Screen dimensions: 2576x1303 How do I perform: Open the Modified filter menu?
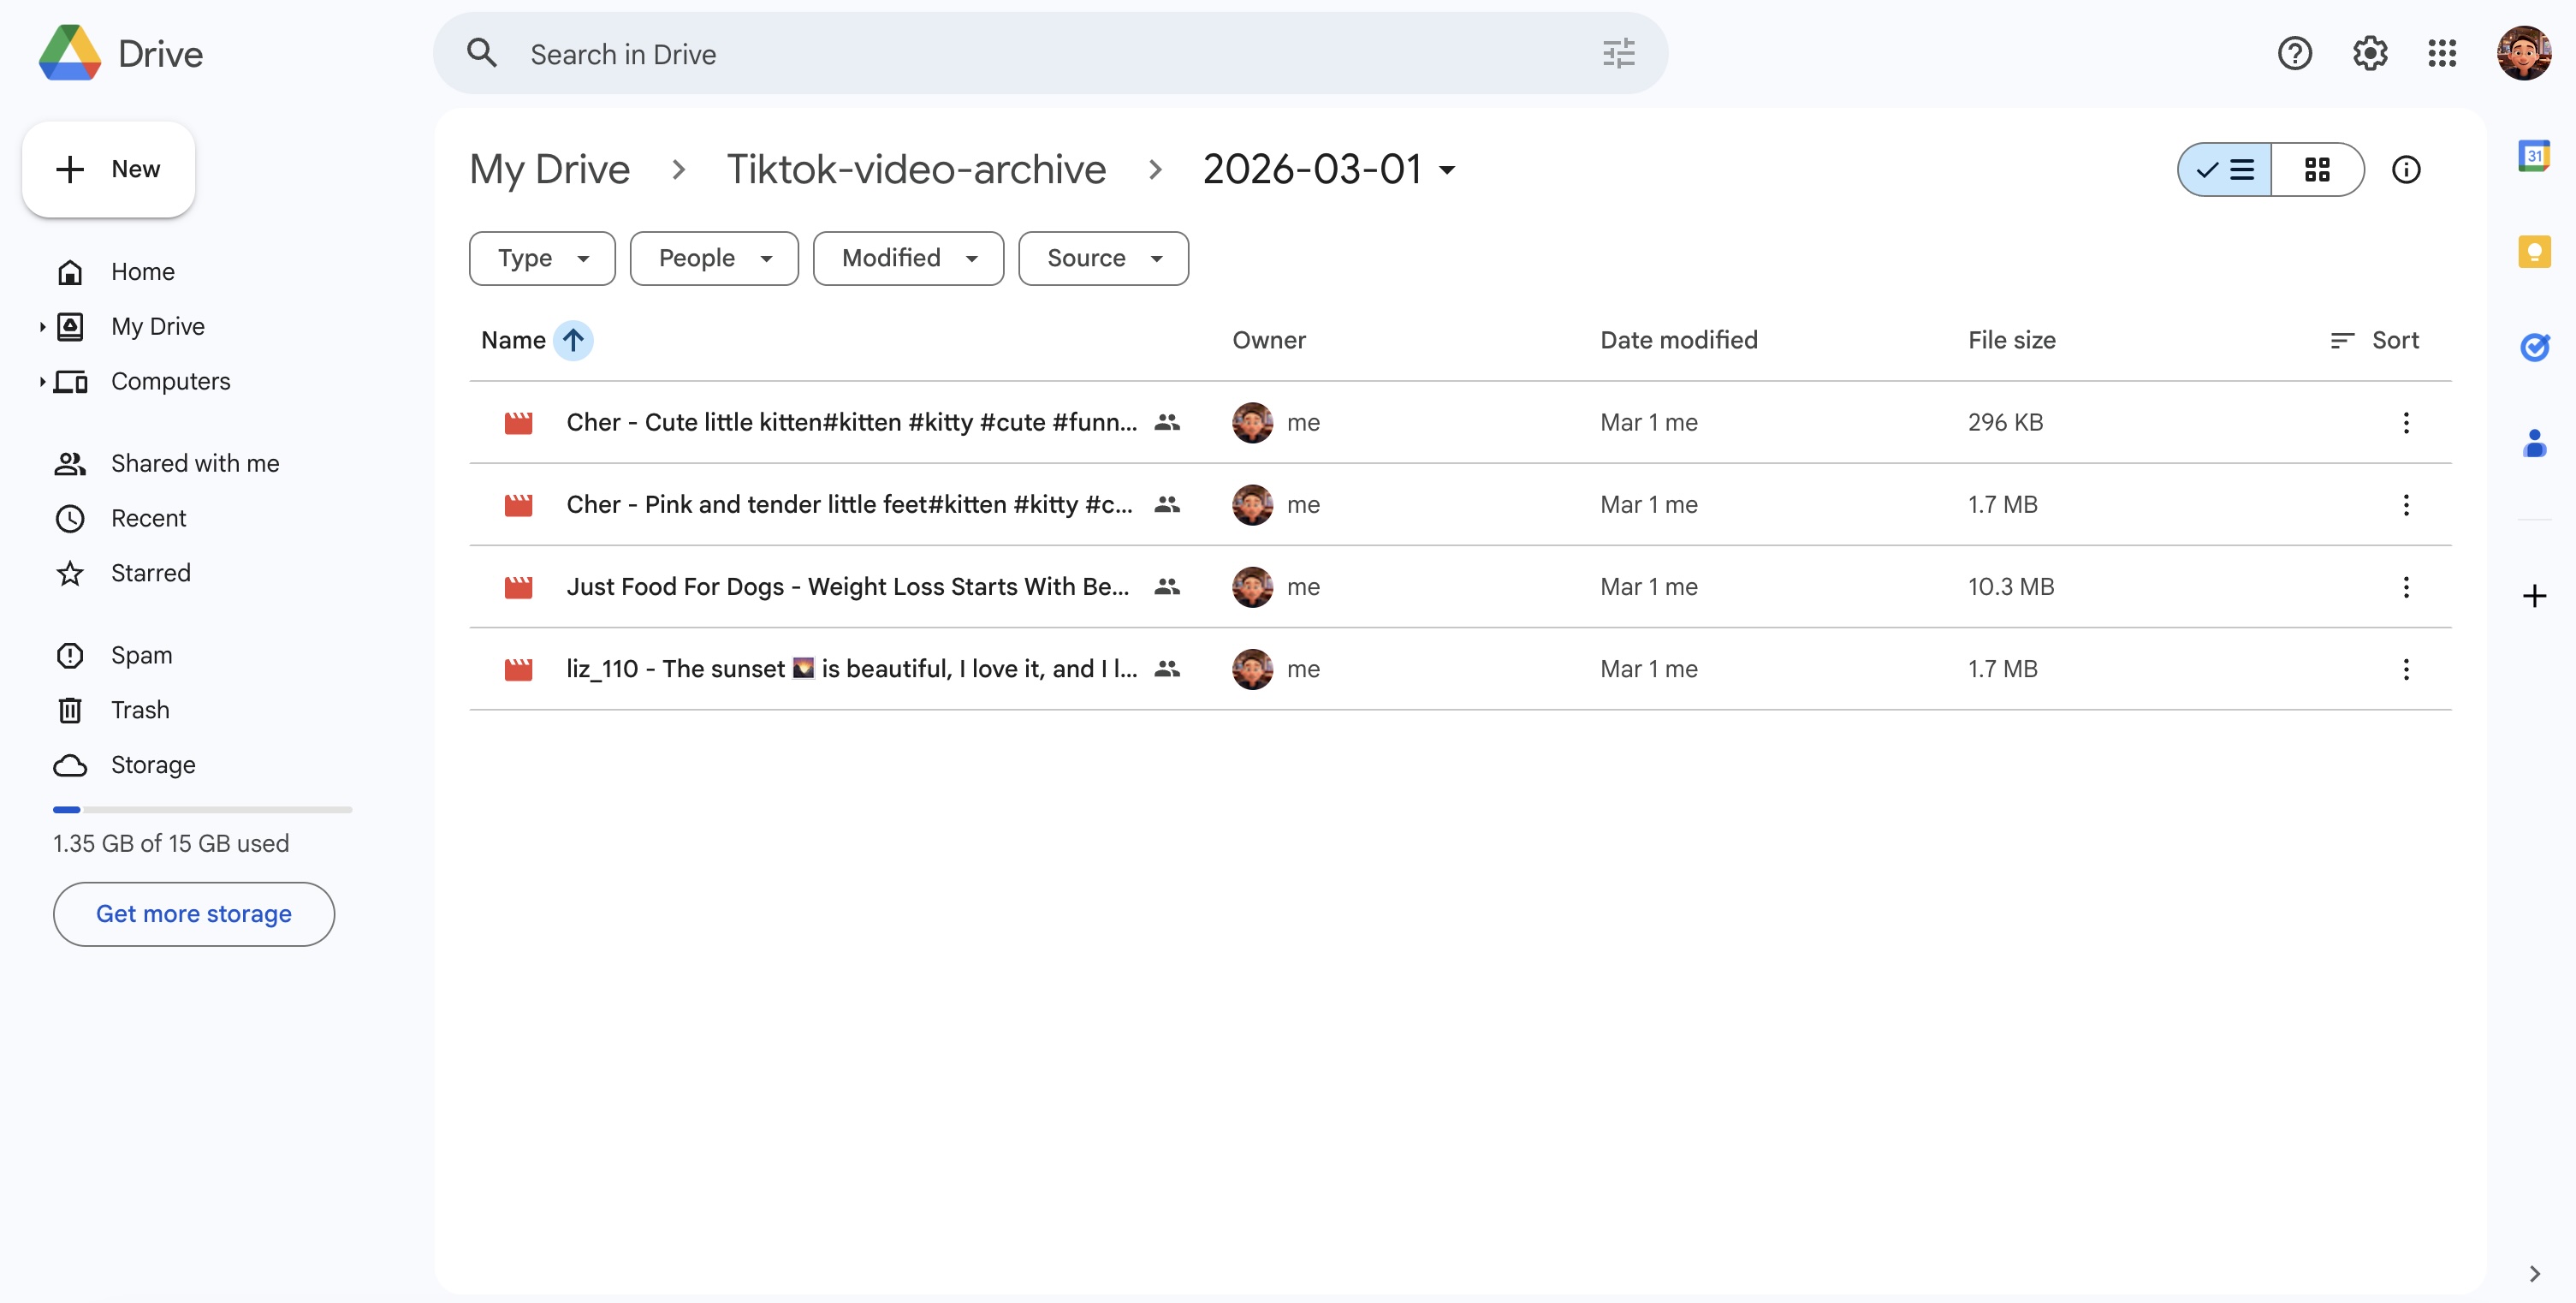pos(906,258)
